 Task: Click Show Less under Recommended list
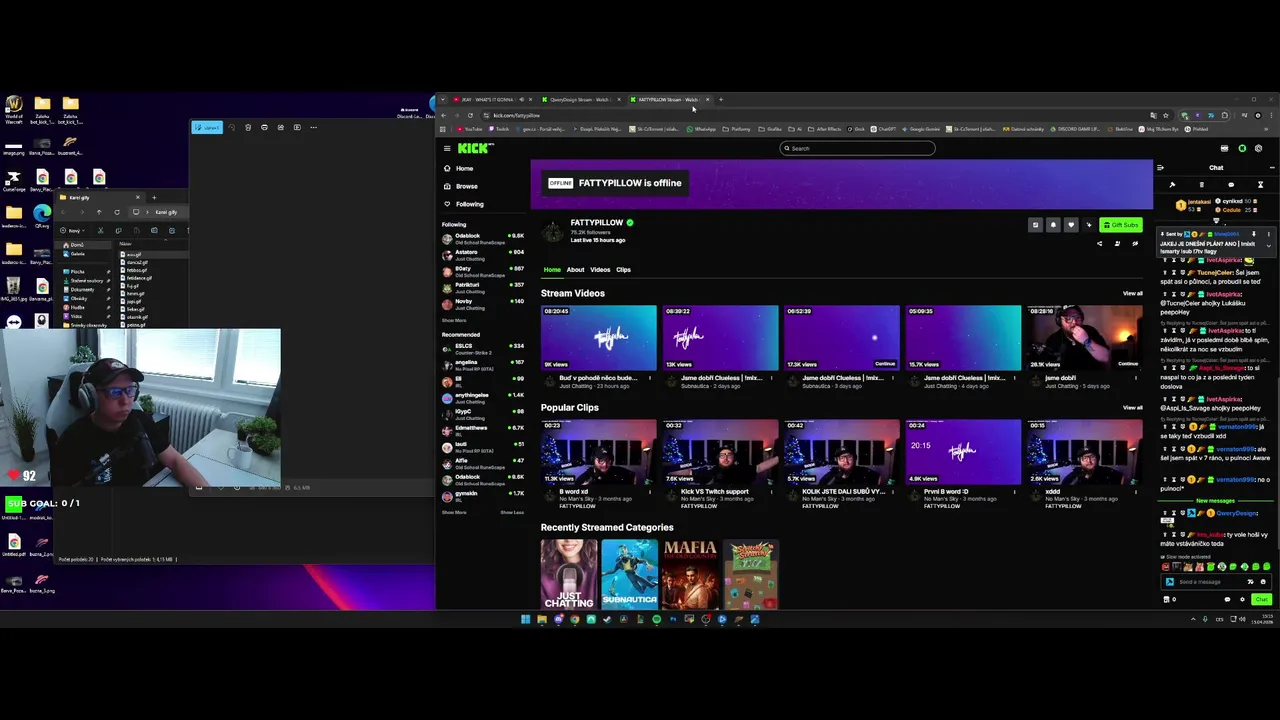pos(512,512)
